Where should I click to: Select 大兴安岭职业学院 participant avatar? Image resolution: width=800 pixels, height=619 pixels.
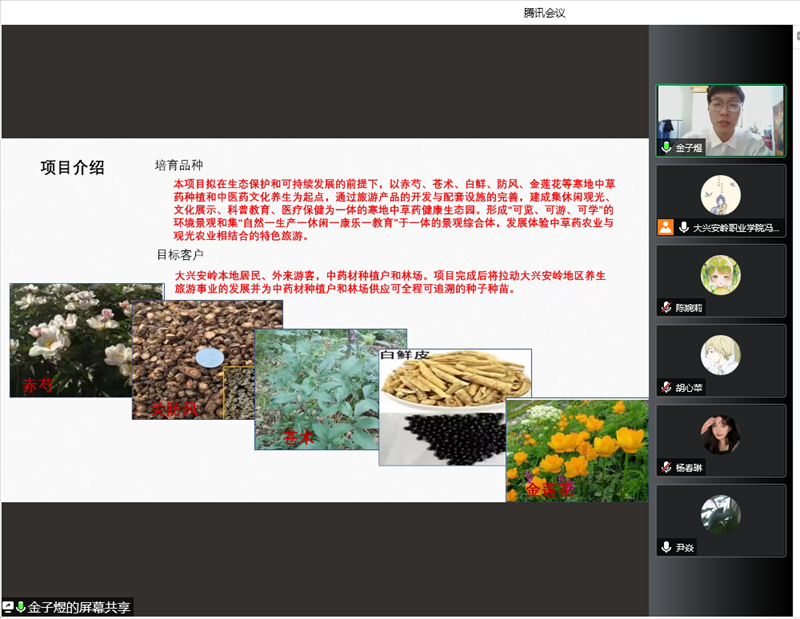point(720,194)
